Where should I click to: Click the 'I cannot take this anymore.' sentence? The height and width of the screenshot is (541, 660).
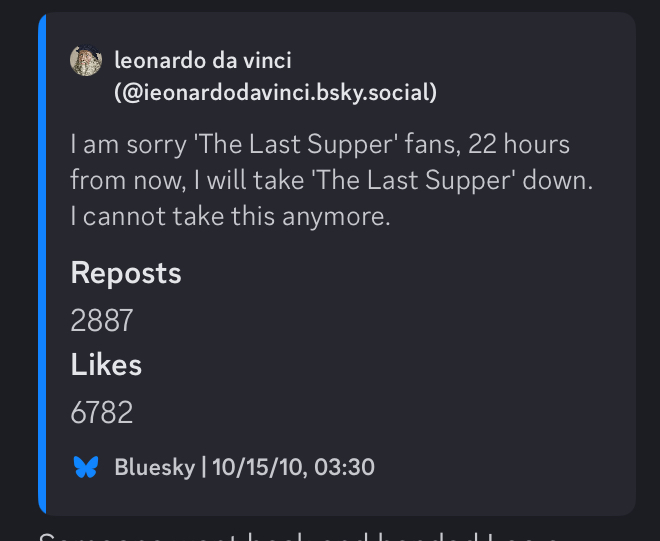point(230,216)
